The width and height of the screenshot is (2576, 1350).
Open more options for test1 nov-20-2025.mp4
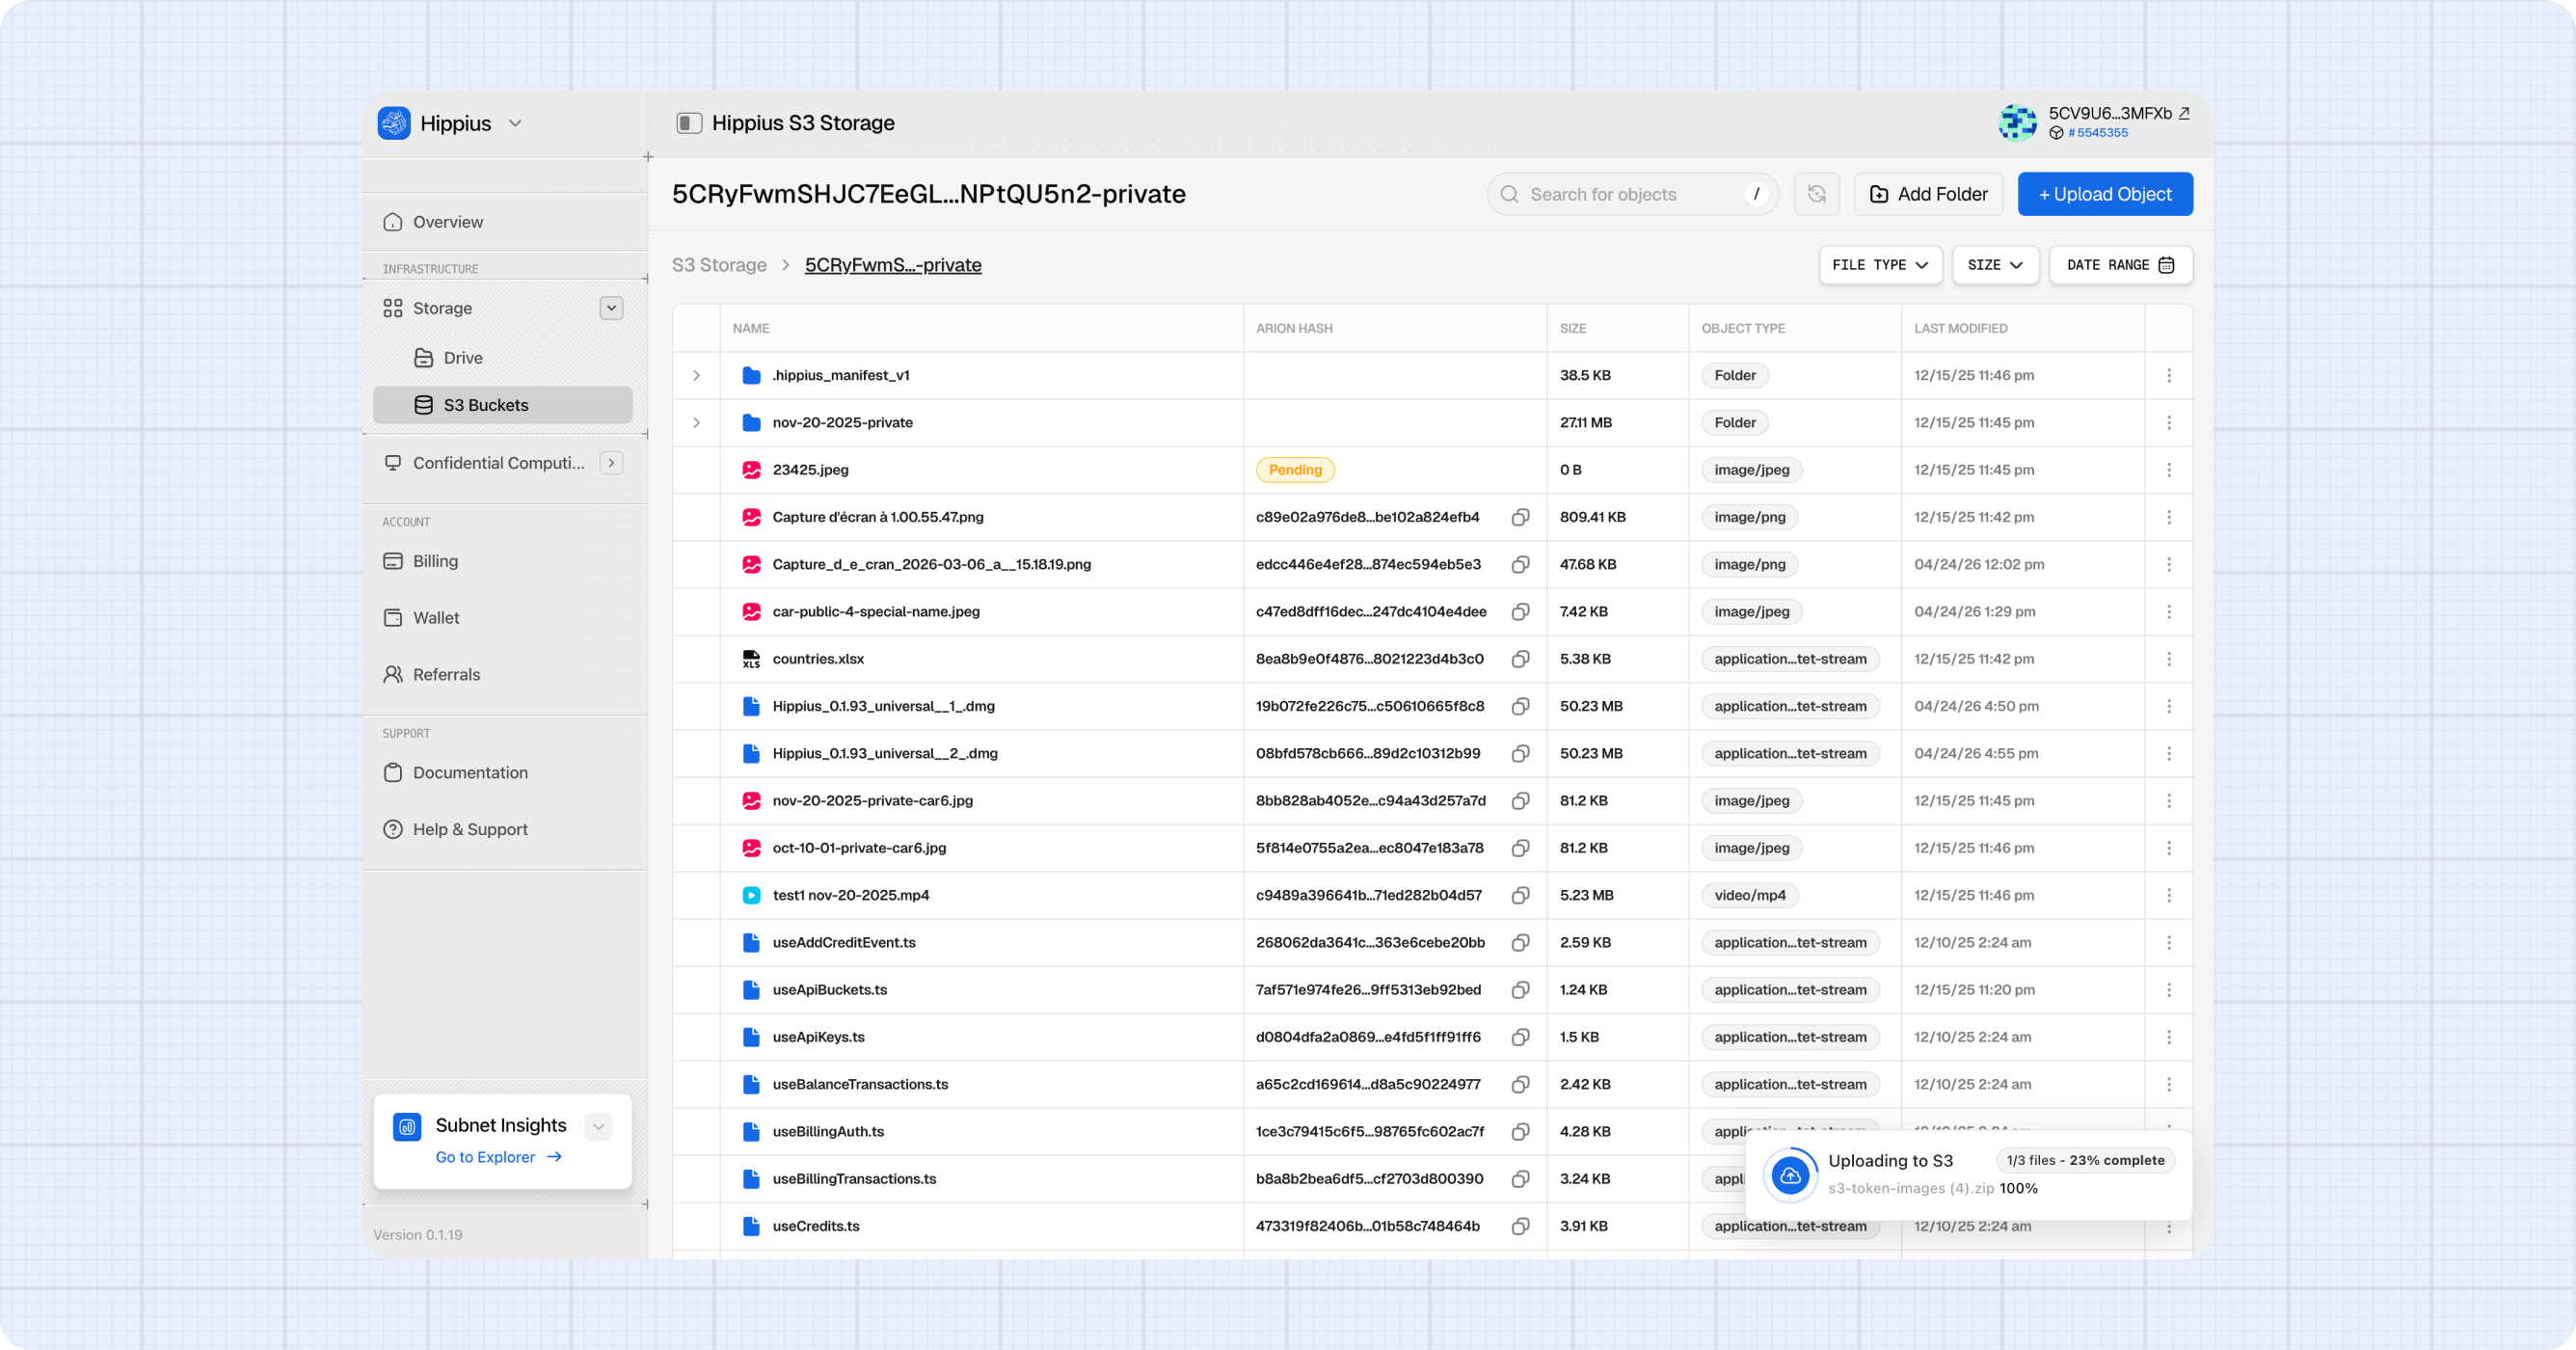[x=2168, y=895]
